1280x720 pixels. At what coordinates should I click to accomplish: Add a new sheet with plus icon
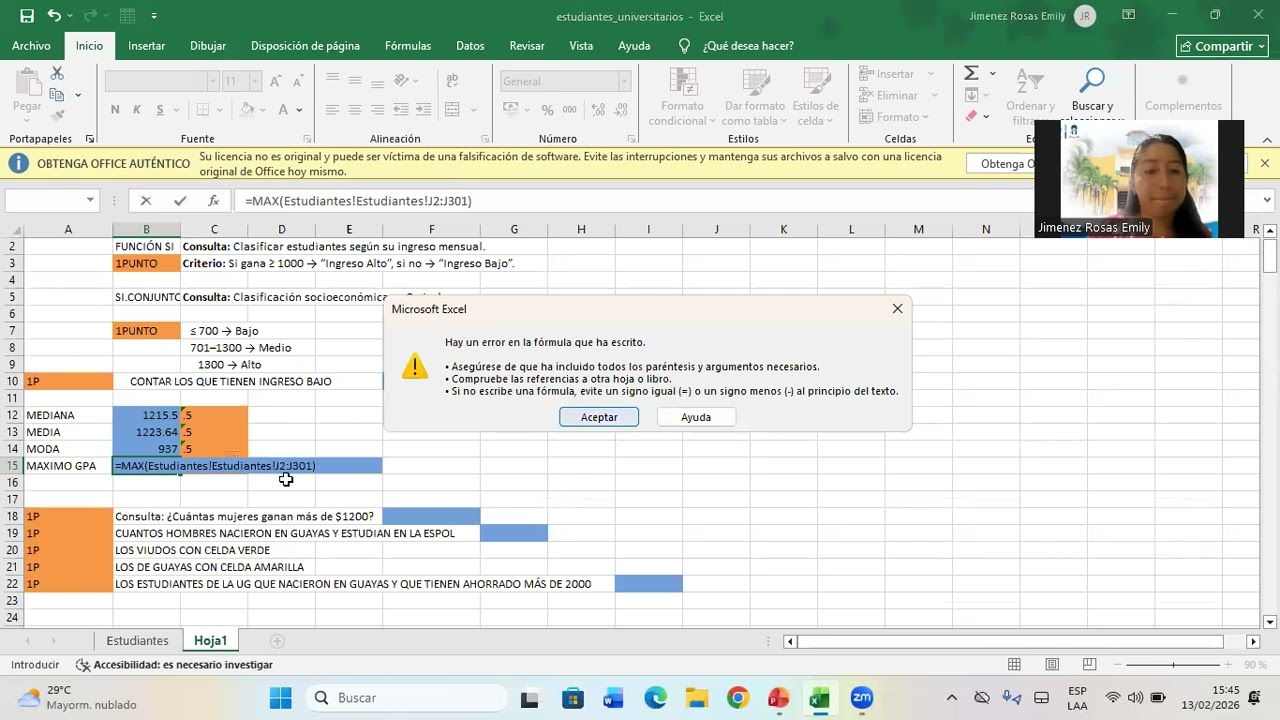(277, 641)
